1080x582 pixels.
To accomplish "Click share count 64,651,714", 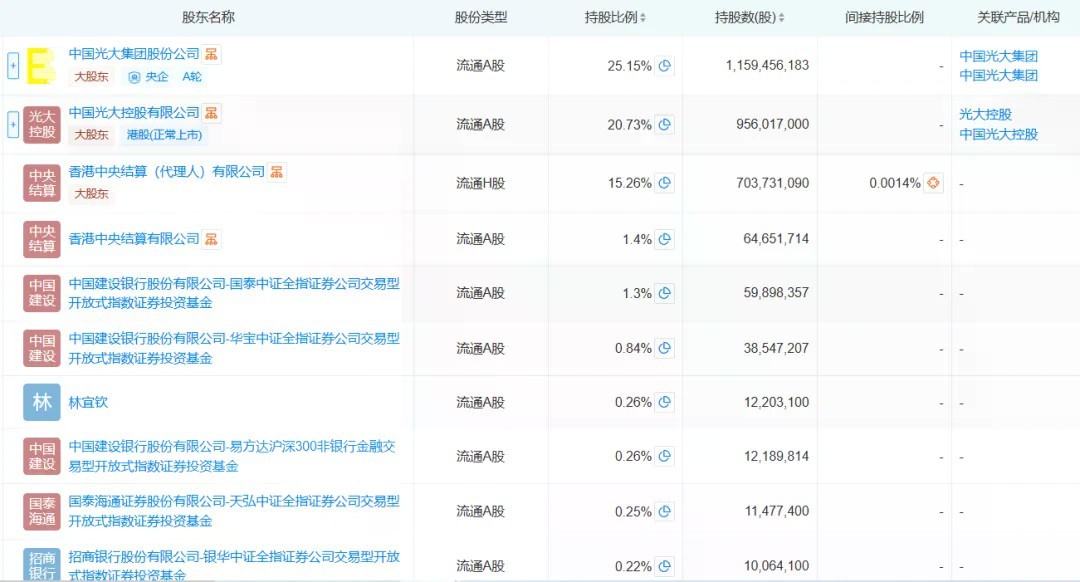I will pos(776,239).
